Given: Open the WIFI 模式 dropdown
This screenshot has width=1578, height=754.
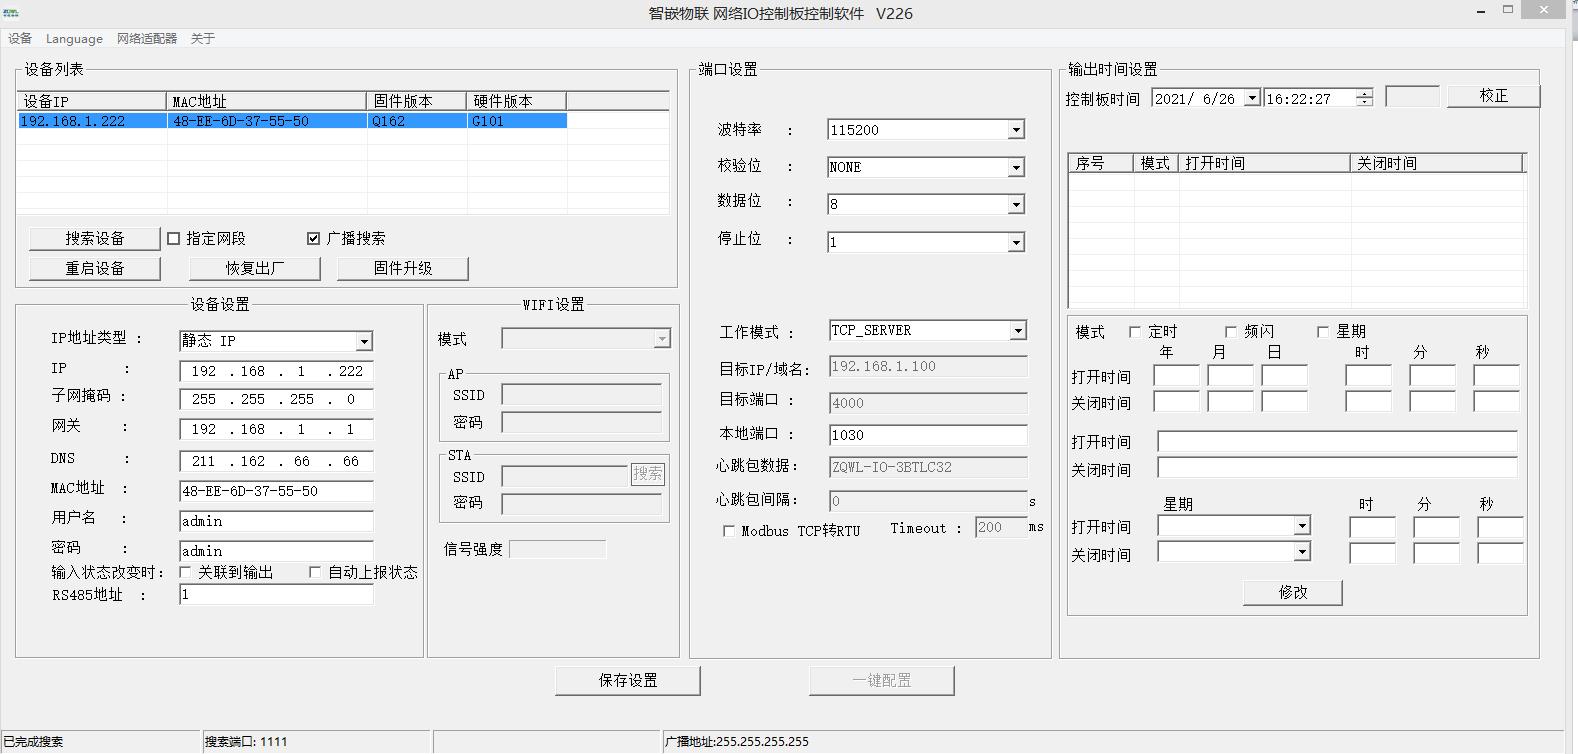Looking at the screenshot, I should coord(661,340).
